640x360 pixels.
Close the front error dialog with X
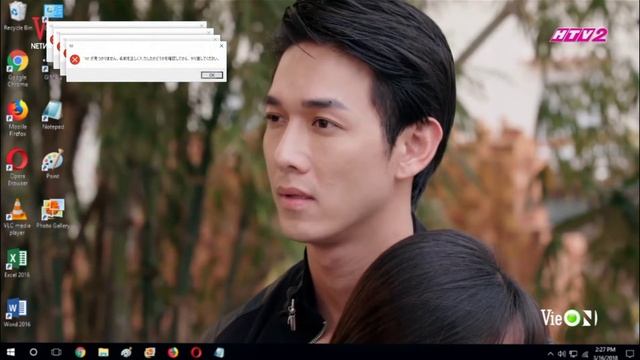[x=221, y=46]
